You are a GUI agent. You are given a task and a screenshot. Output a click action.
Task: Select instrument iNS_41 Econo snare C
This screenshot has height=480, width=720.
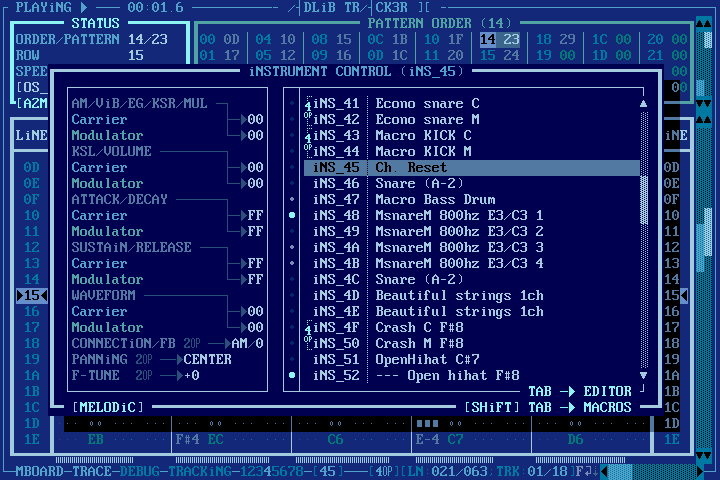pos(472,103)
